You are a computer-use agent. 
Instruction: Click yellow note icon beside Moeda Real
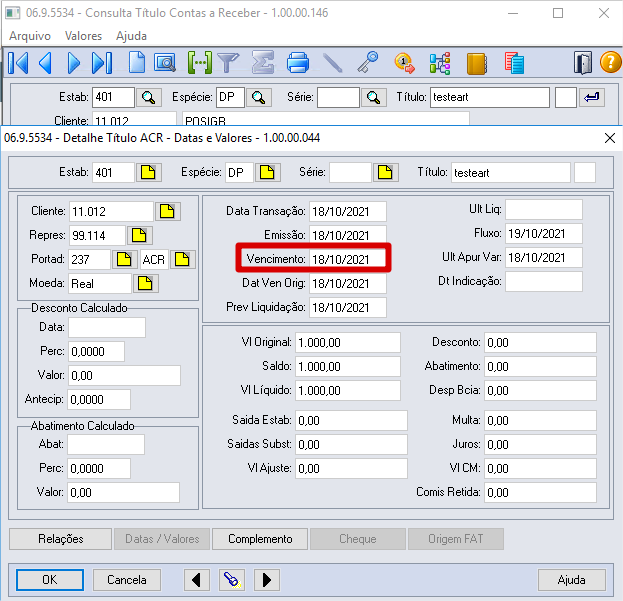145,284
